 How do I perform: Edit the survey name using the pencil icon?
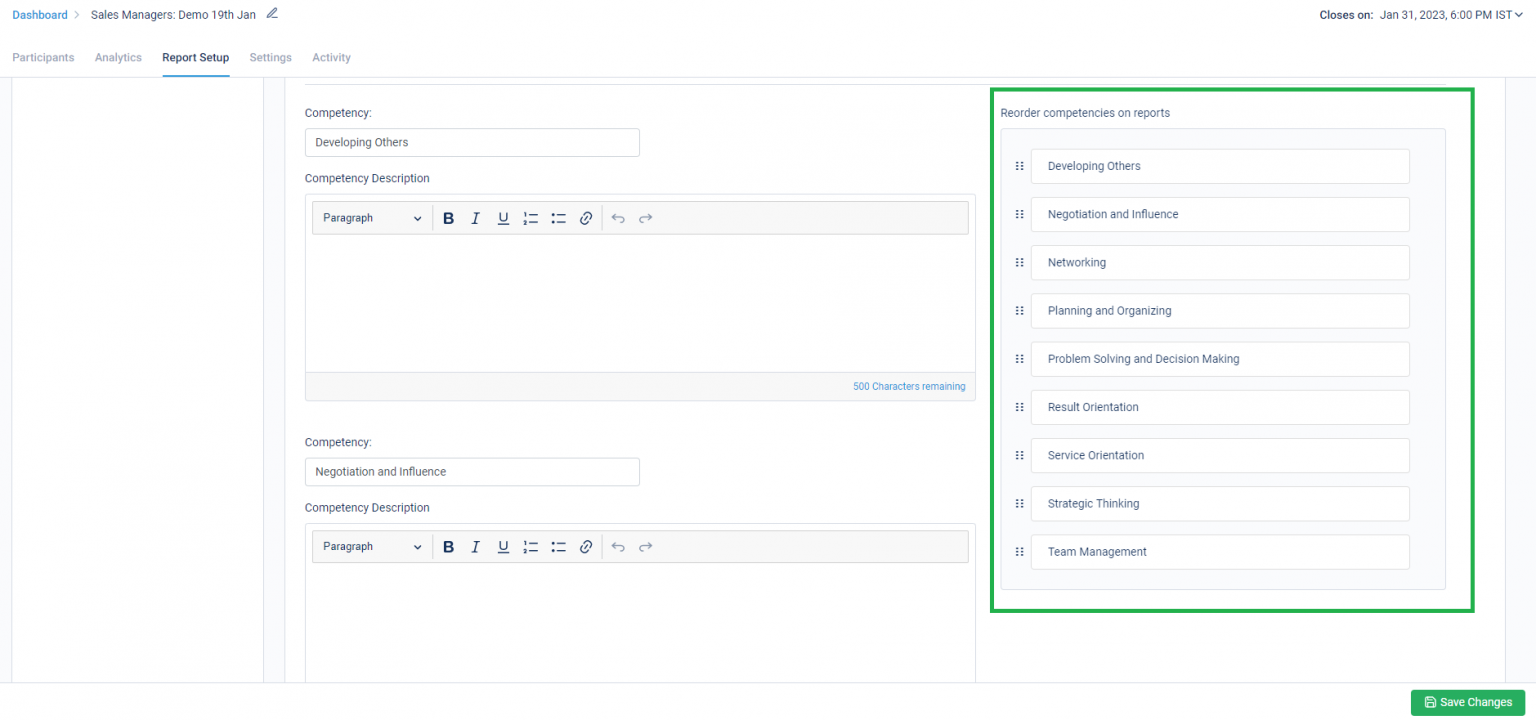[x=271, y=14]
